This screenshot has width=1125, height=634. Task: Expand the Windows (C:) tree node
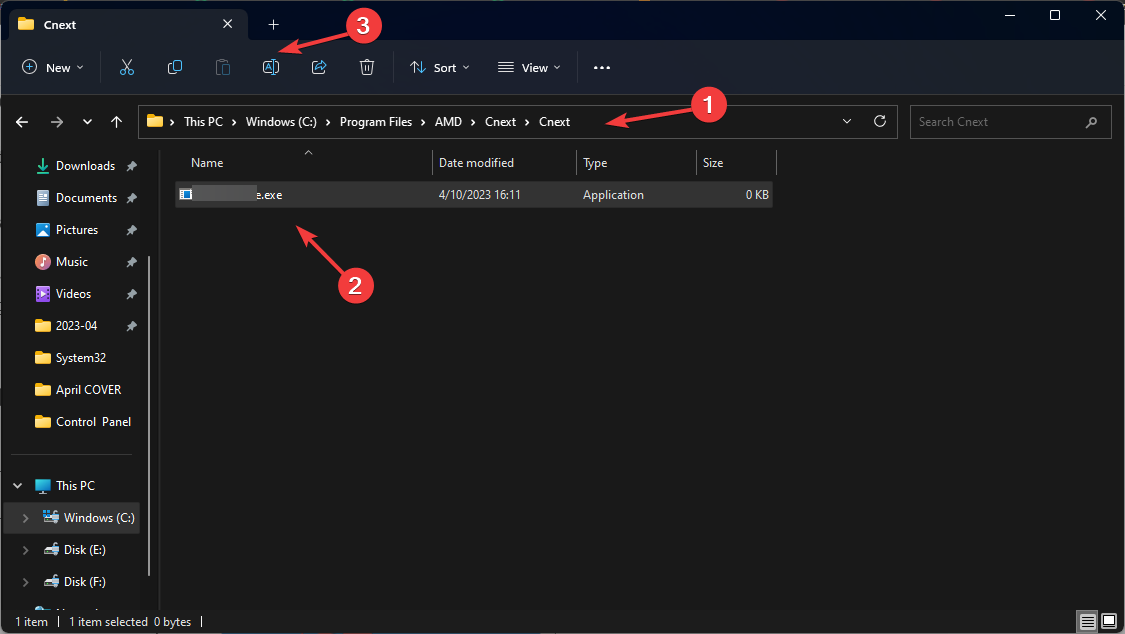click(26, 518)
